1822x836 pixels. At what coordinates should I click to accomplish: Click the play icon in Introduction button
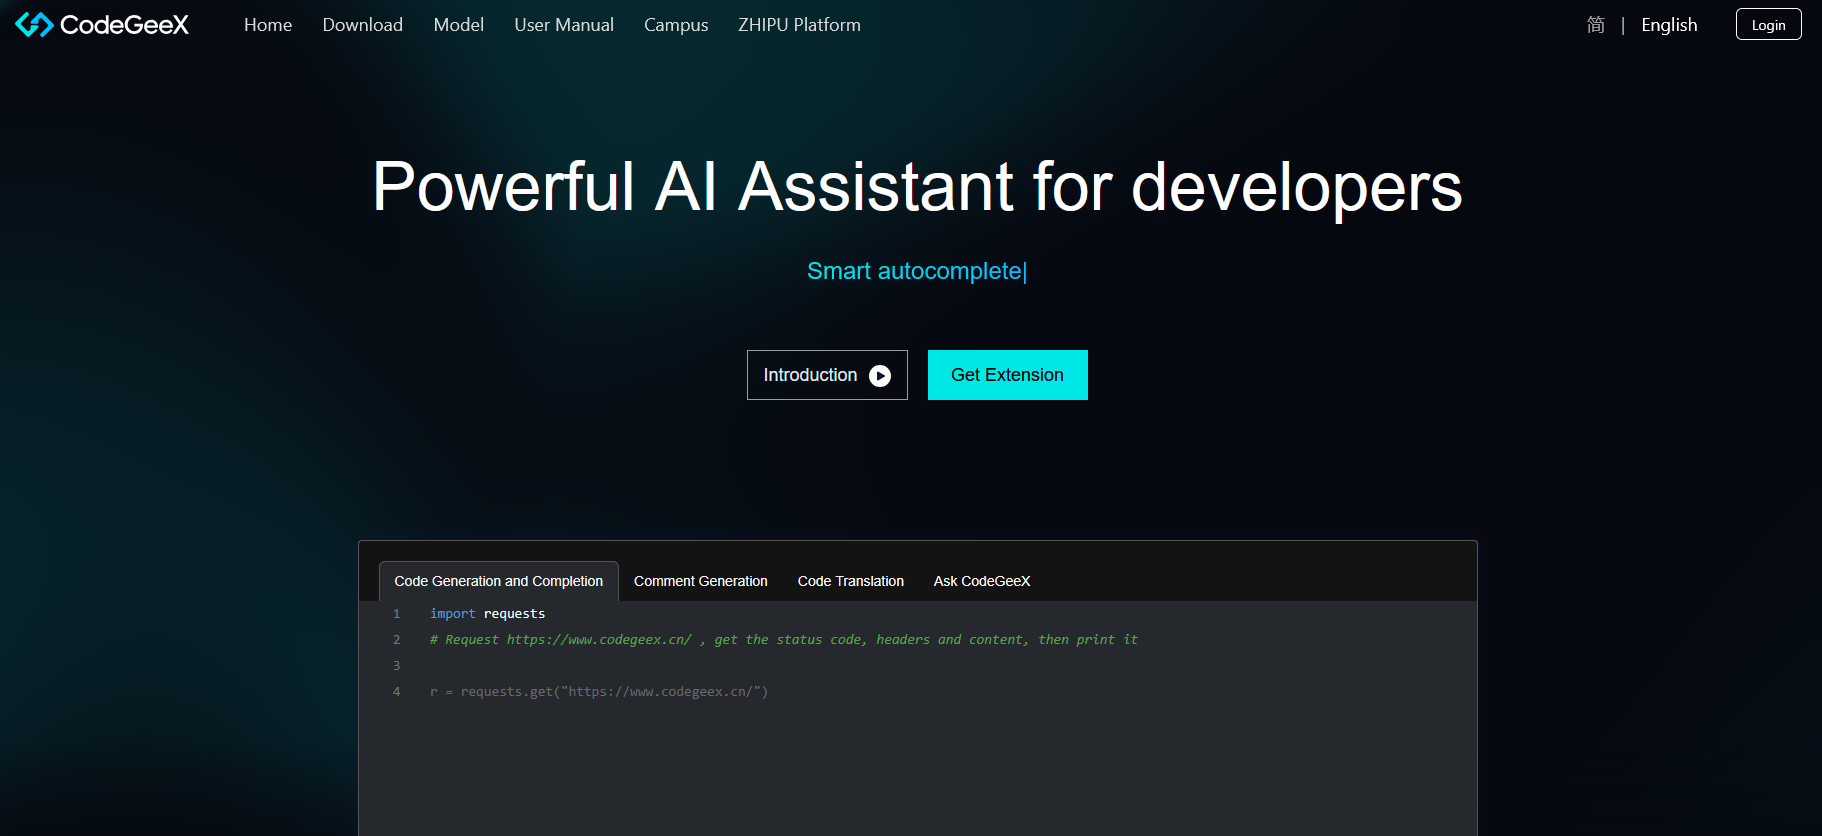tap(880, 376)
